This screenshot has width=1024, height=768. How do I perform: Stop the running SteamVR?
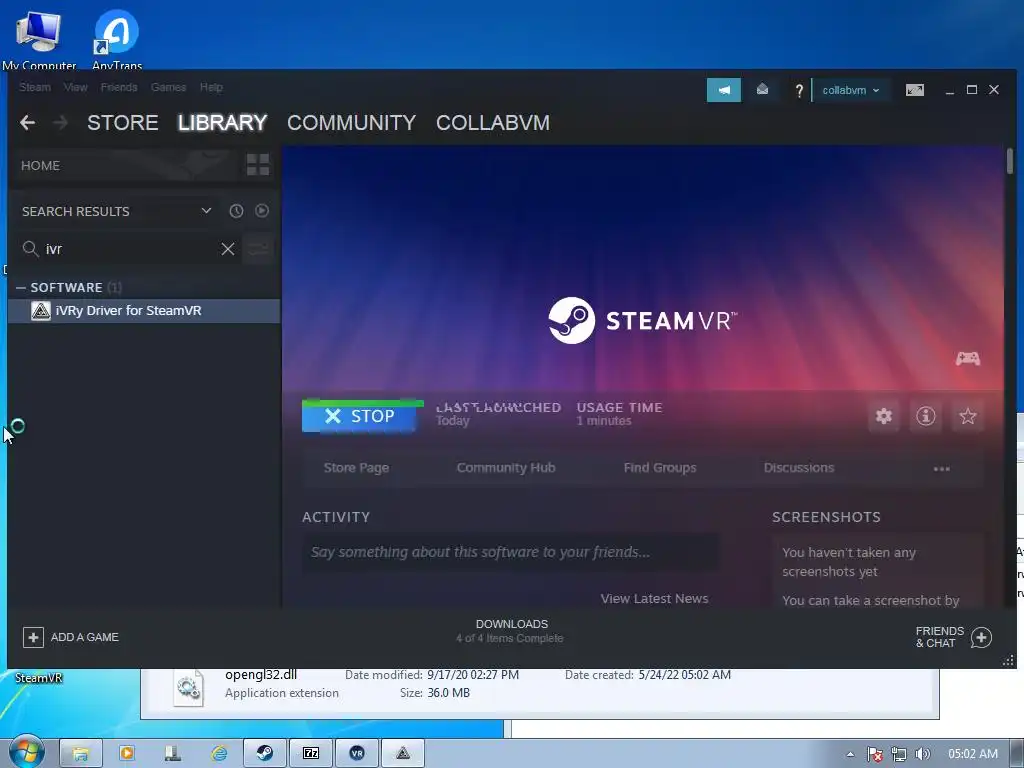[x=359, y=416]
